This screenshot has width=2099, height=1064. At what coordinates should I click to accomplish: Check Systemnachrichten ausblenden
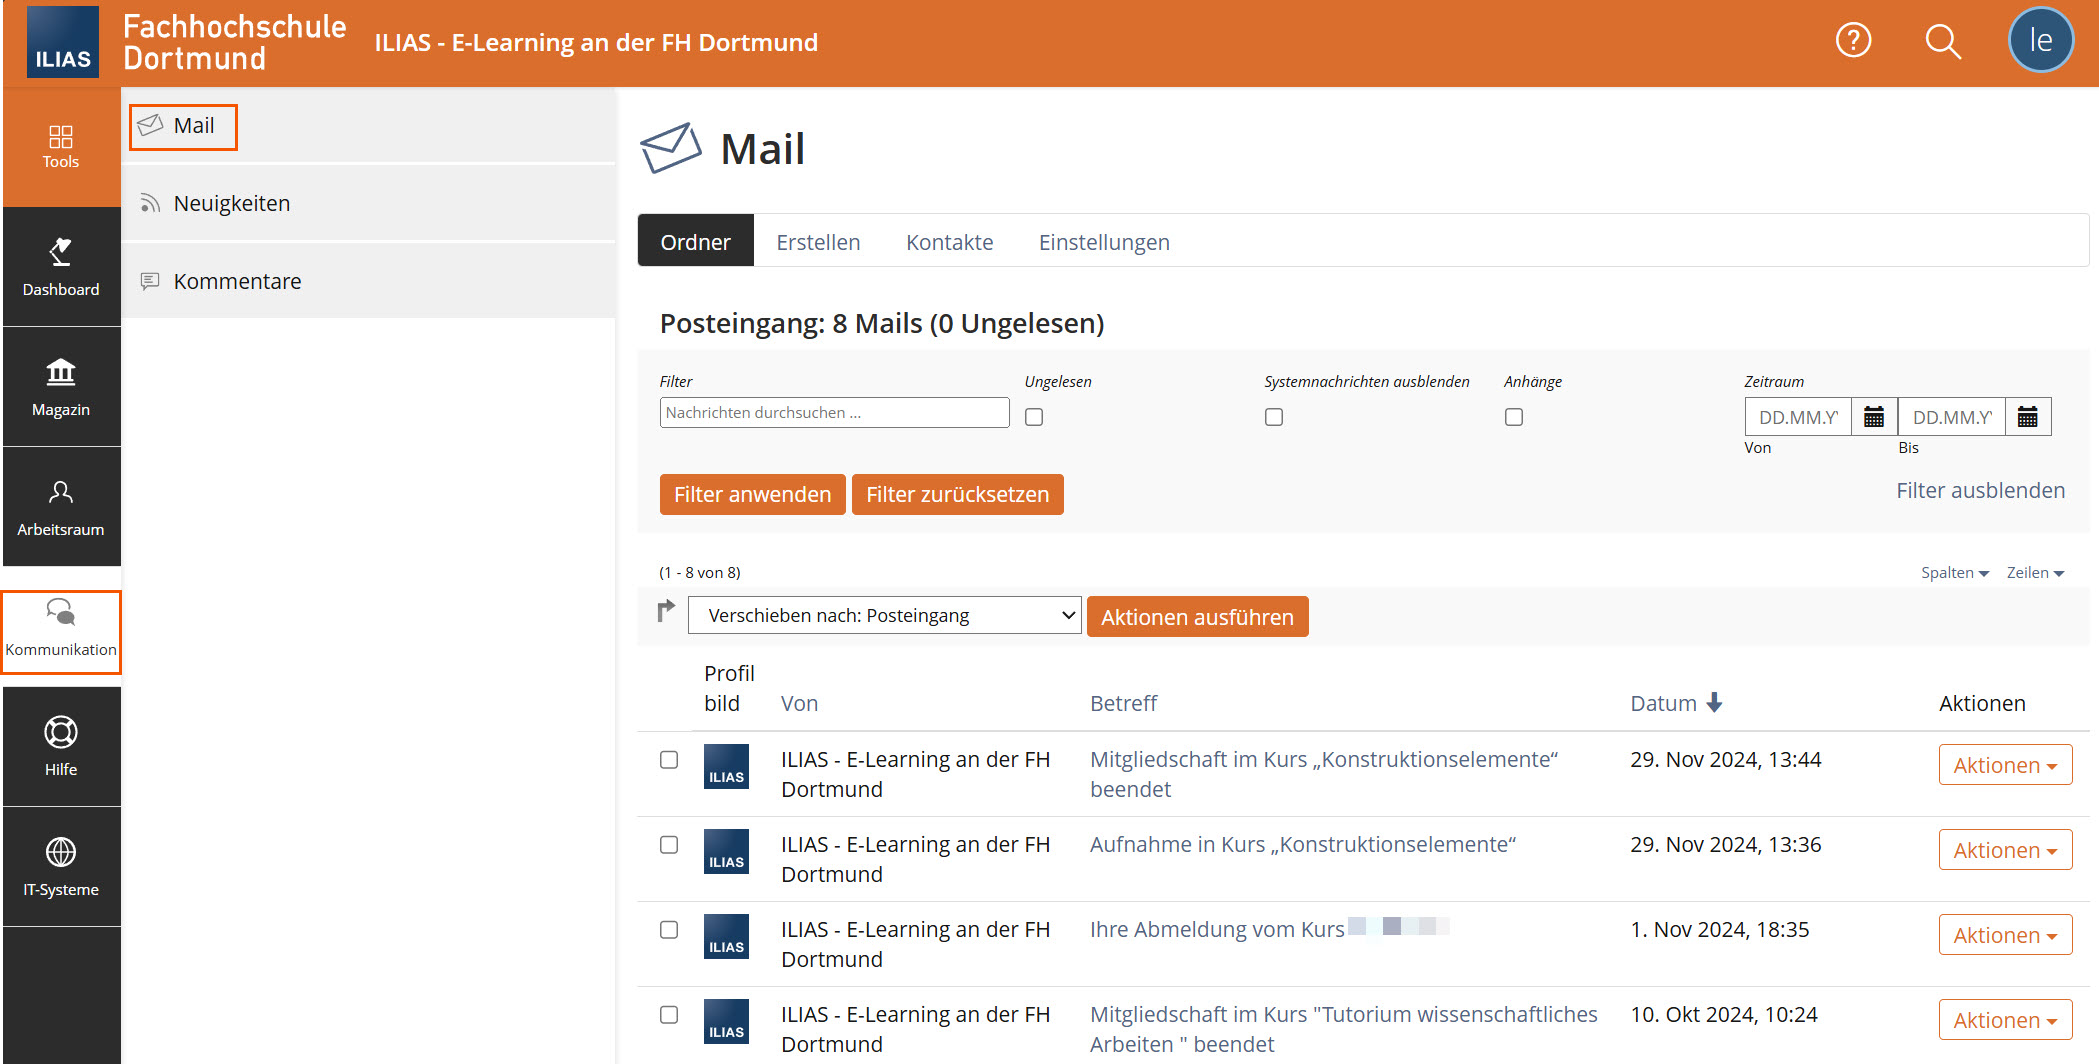pos(1273,416)
